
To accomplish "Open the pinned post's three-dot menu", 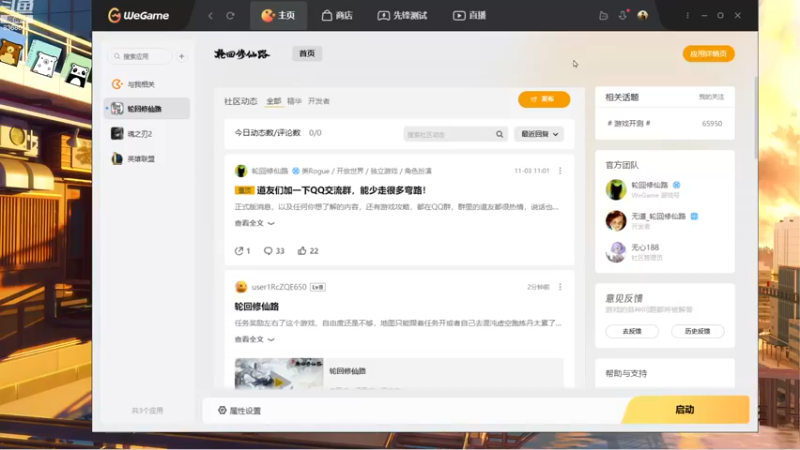I will (560, 171).
